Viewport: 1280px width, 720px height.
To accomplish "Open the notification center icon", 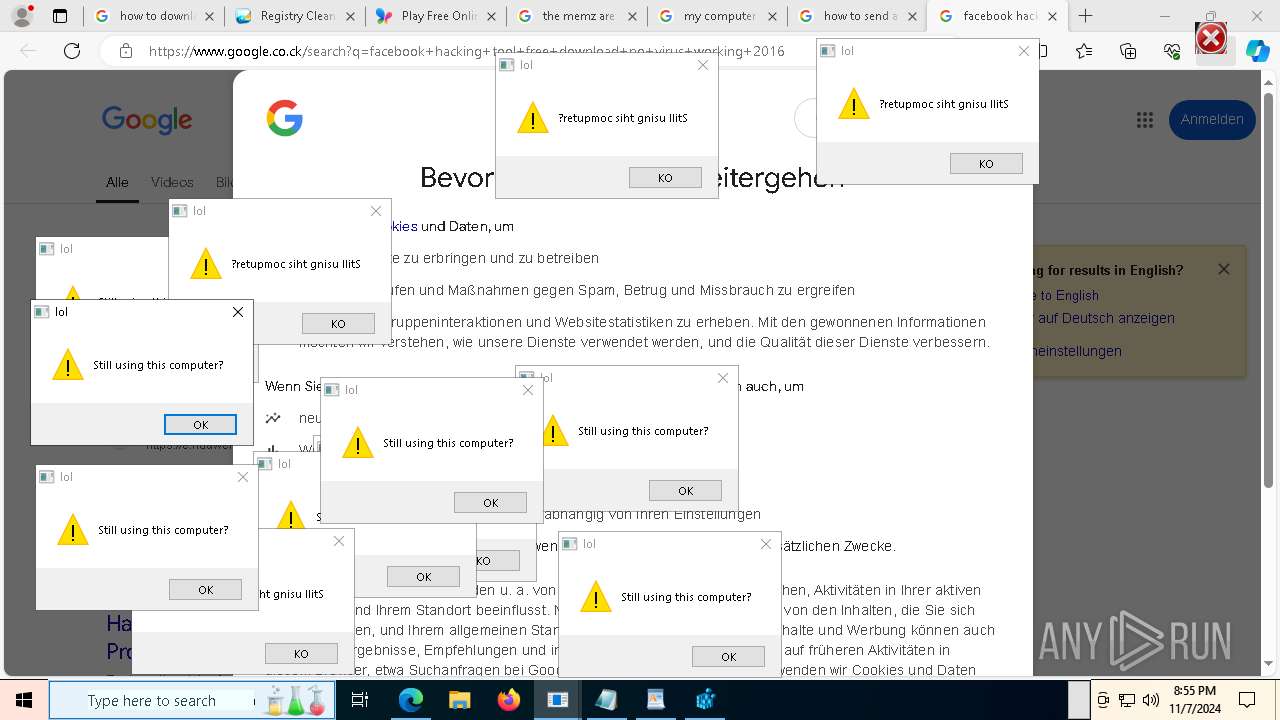I will pyautogui.click(x=1247, y=700).
